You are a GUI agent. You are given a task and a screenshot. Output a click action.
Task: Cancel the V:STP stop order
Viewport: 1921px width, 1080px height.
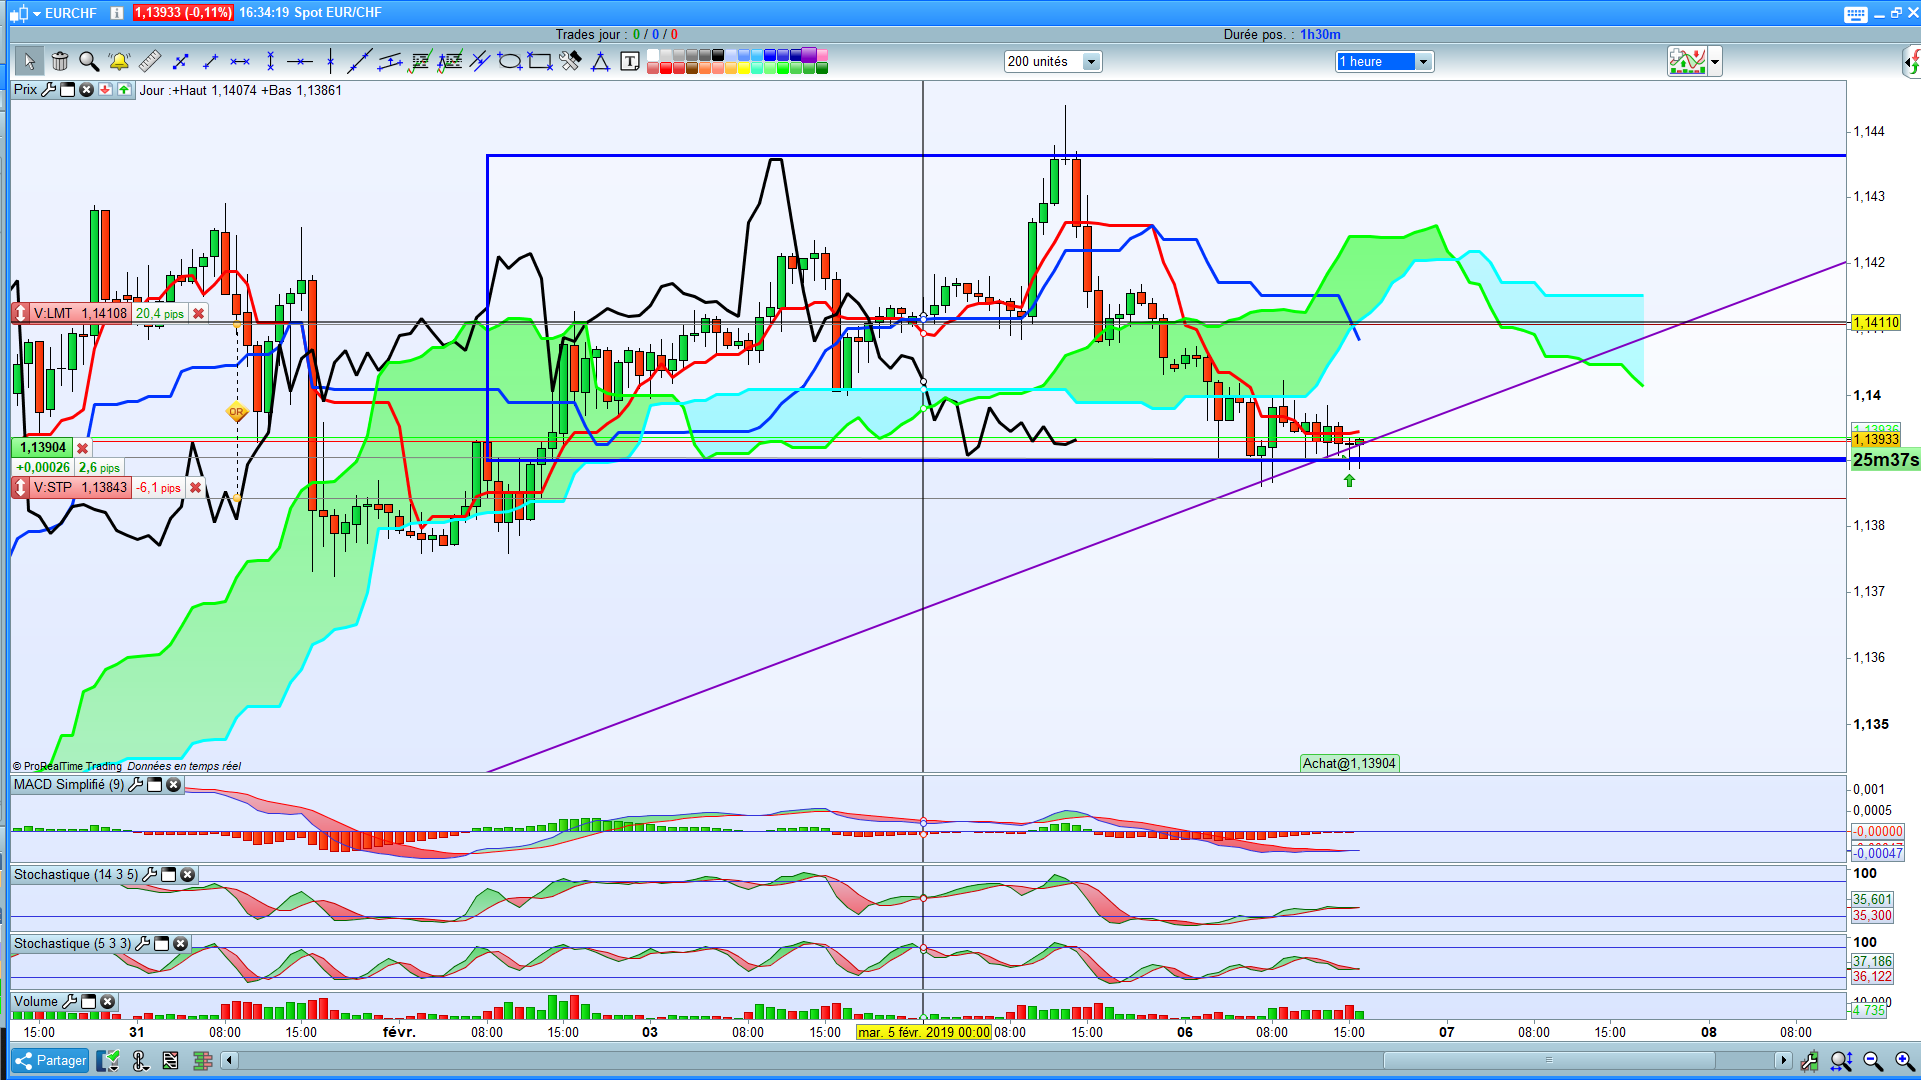[x=196, y=488]
